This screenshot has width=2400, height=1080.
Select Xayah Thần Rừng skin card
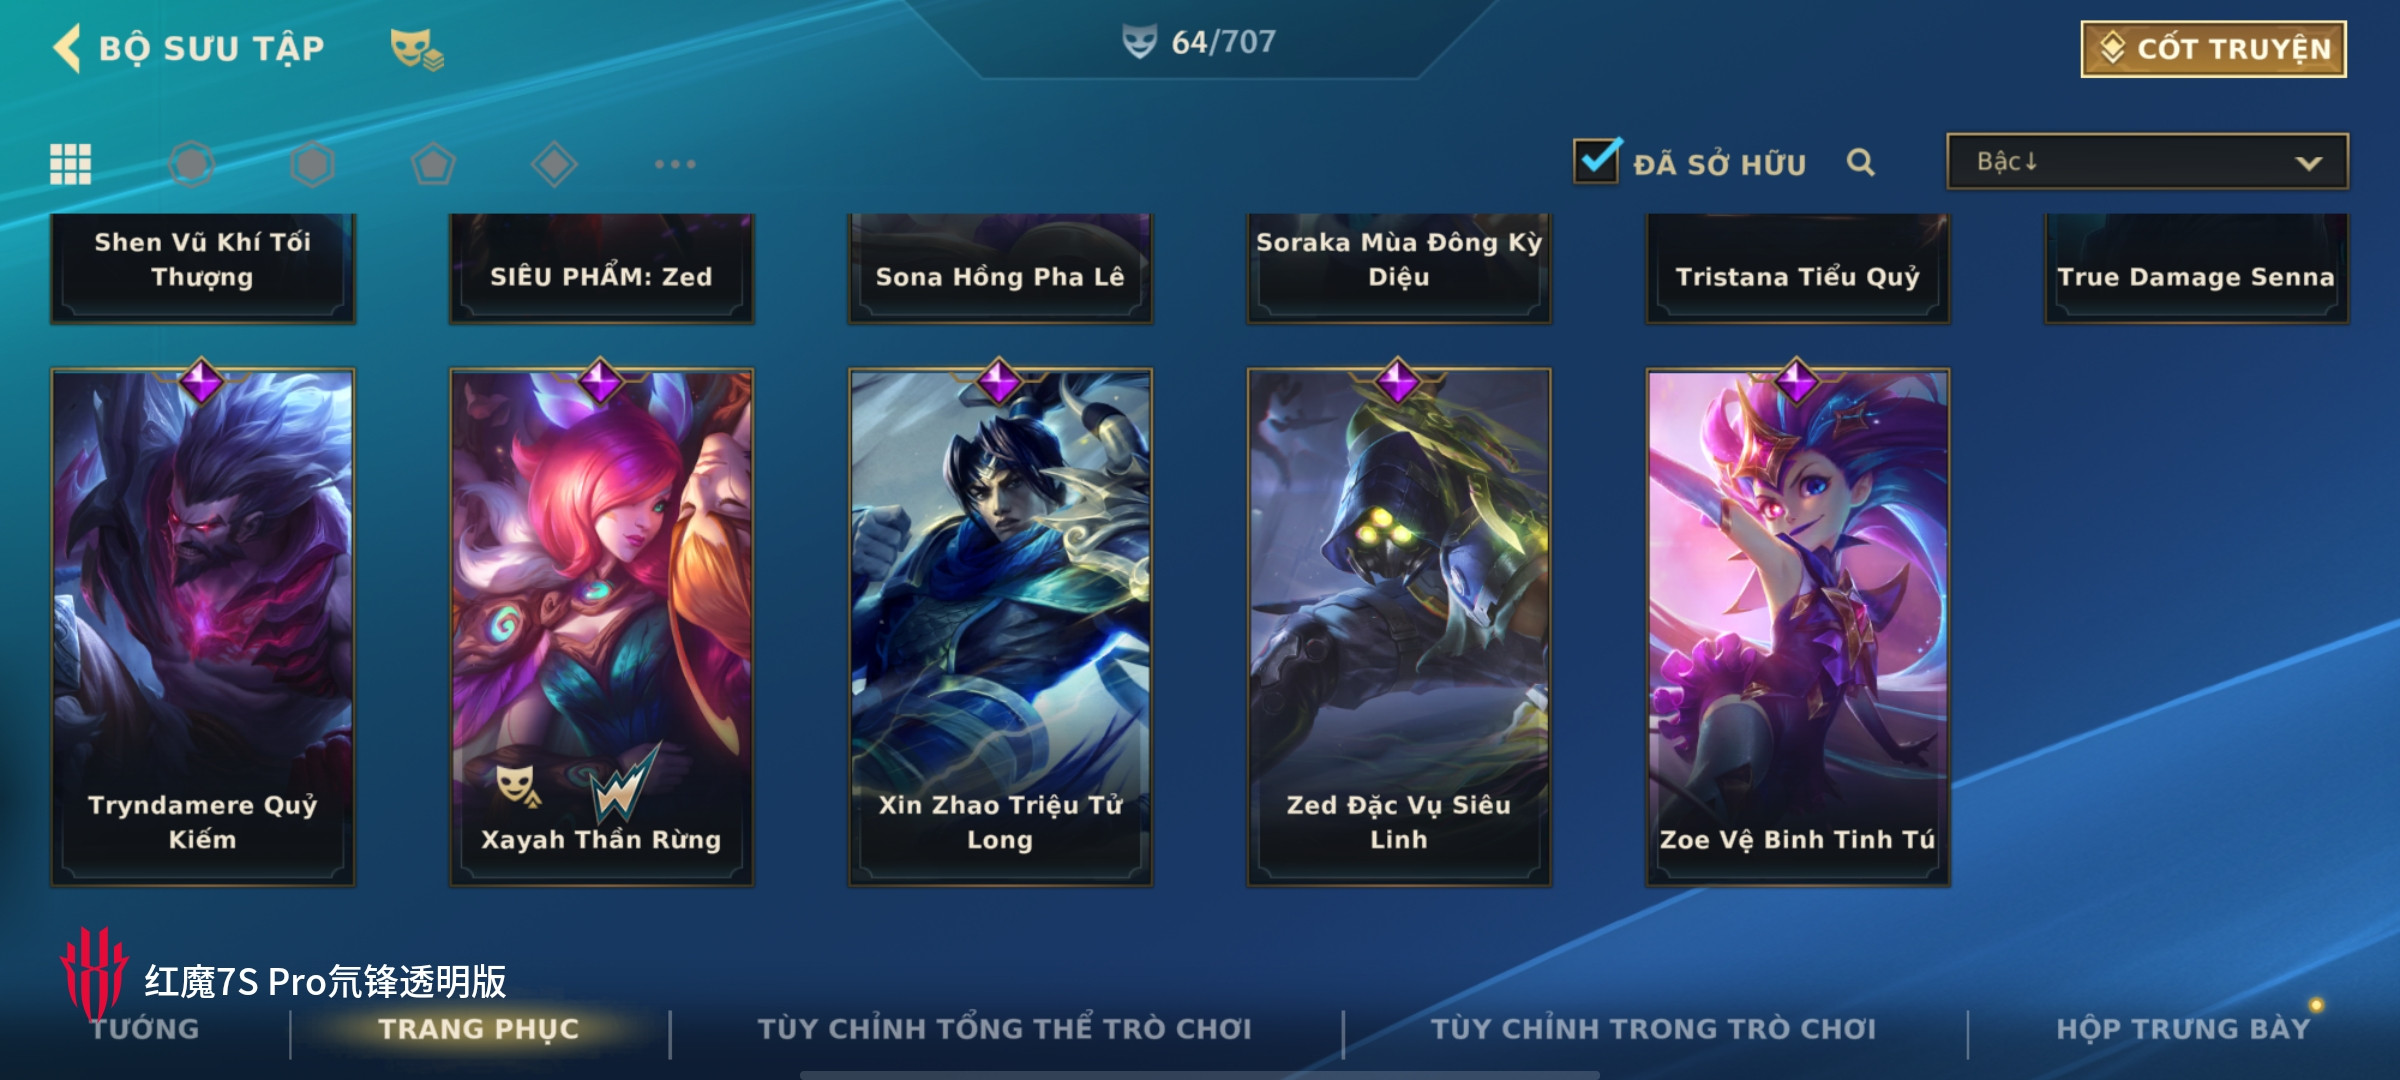601,627
